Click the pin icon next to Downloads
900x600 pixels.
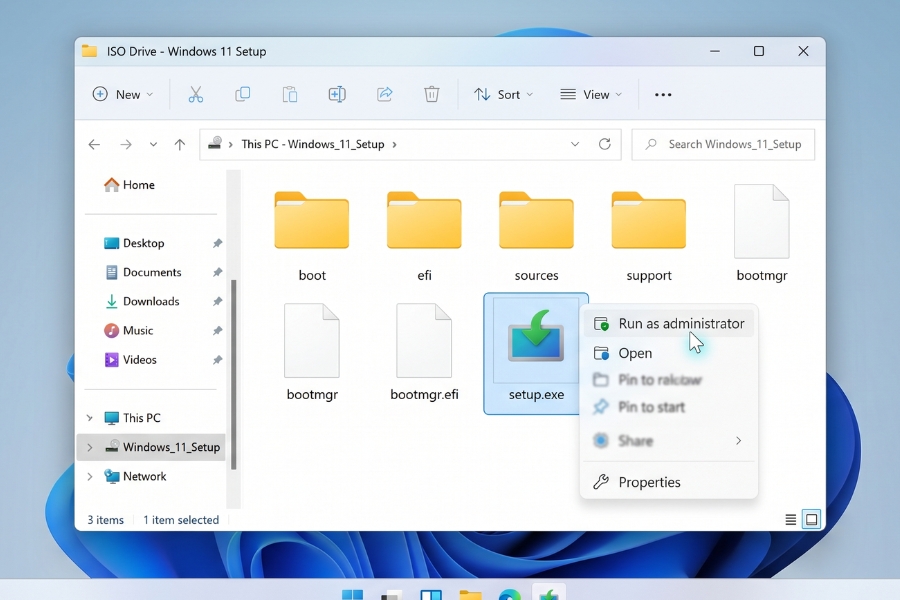(217, 301)
